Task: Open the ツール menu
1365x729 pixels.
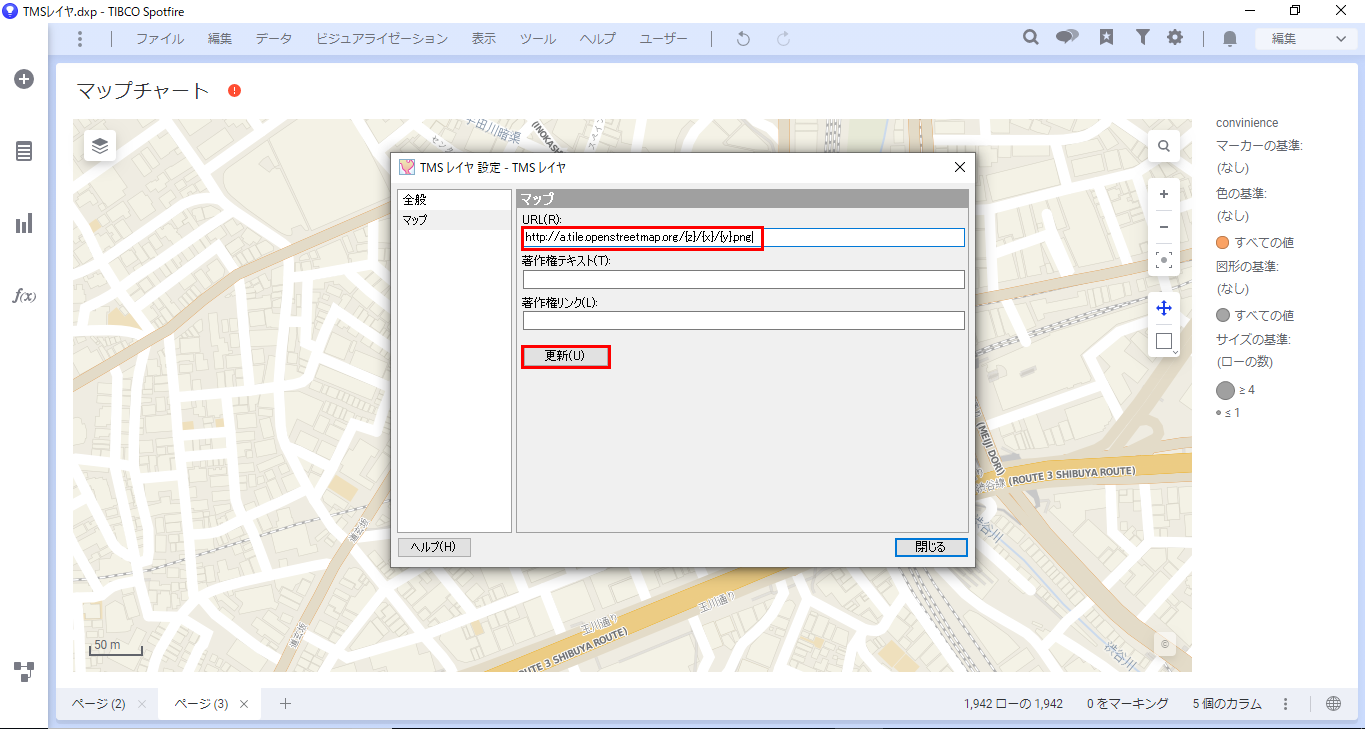Action: (x=538, y=39)
